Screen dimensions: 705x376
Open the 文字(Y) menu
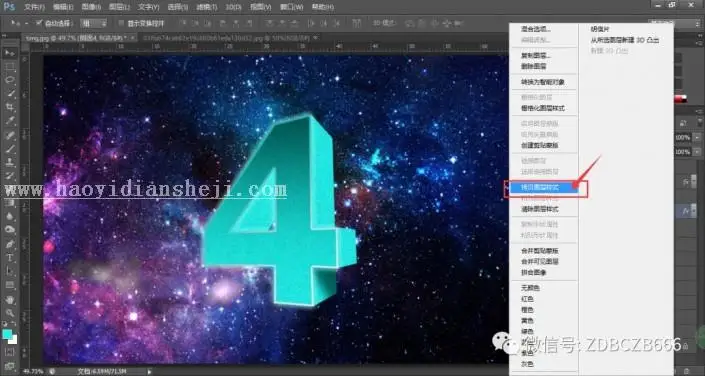[149, 7]
